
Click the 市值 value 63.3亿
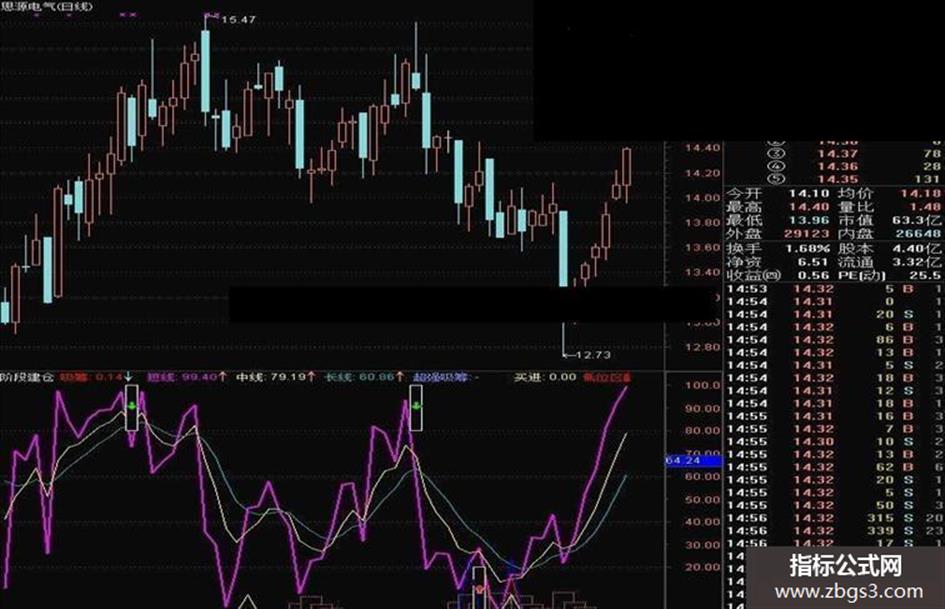[x=916, y=220]
